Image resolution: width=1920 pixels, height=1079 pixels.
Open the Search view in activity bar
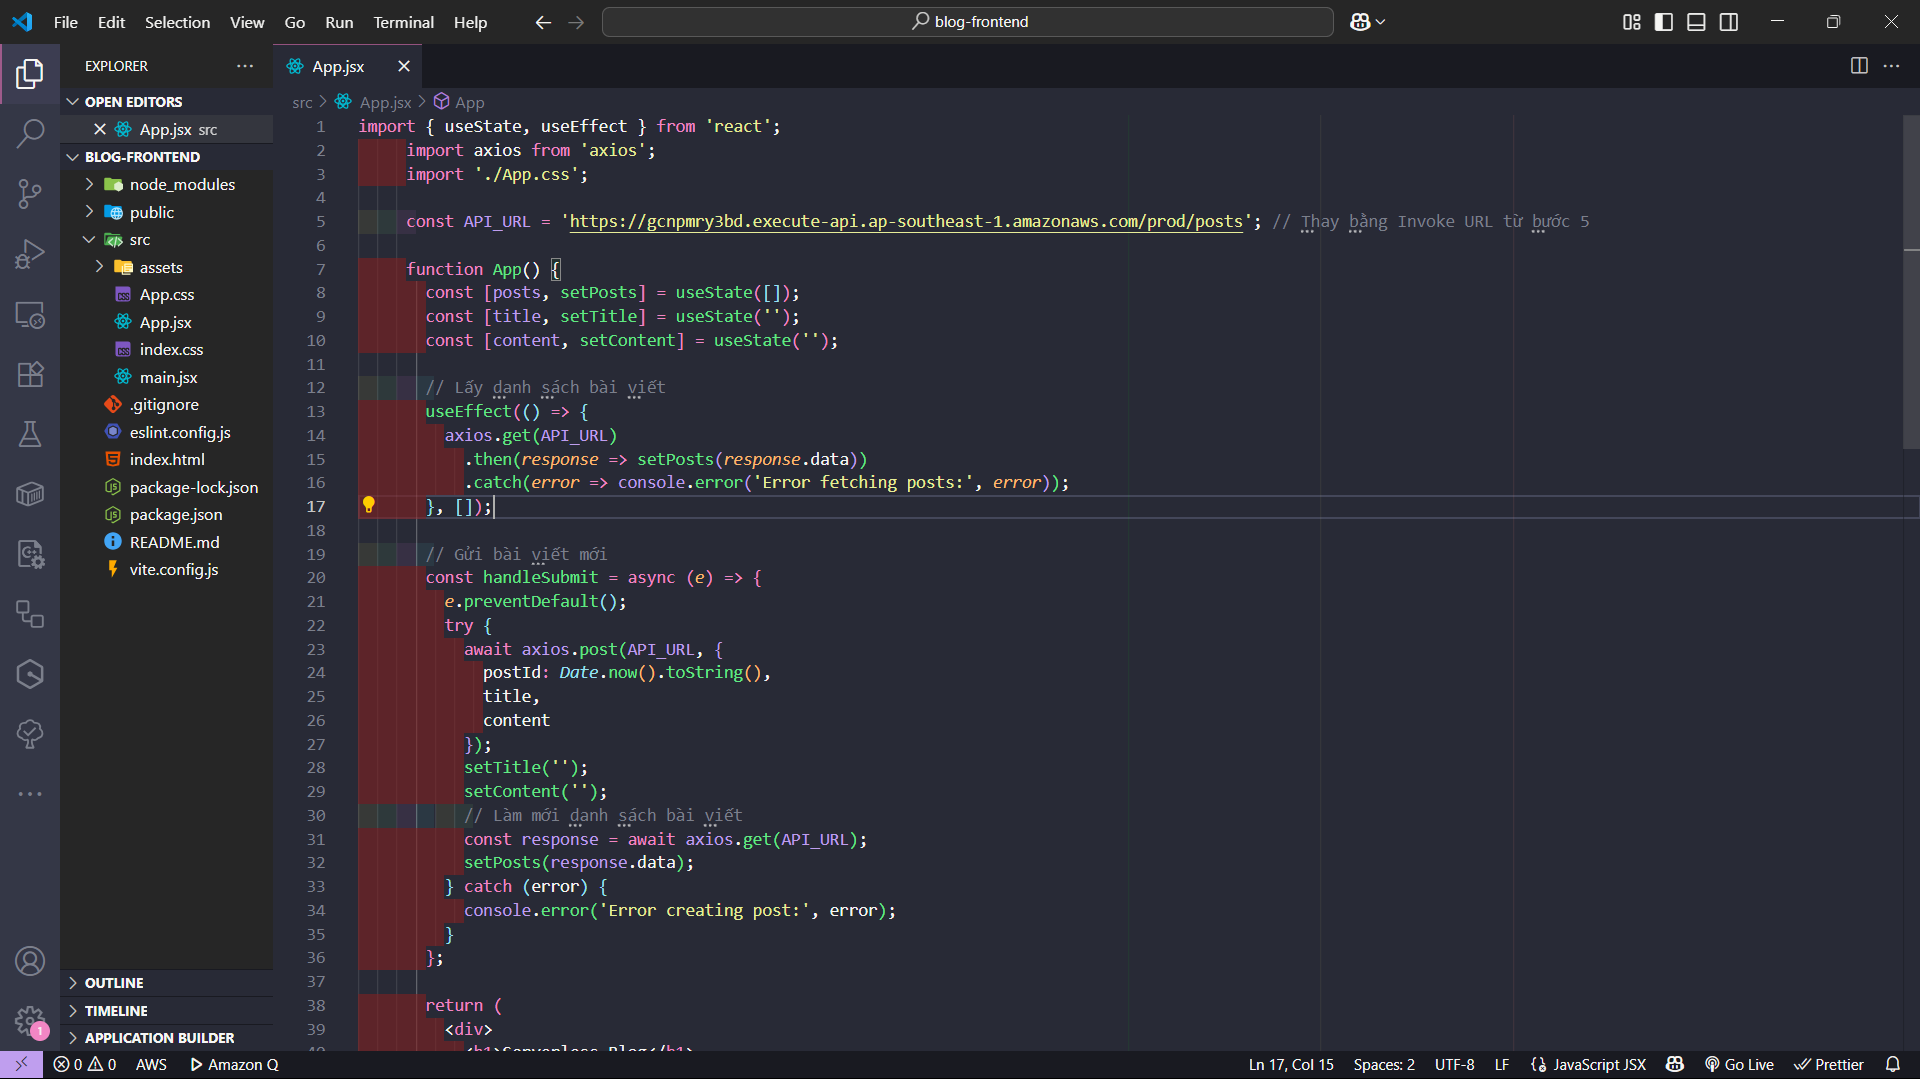coord(30,133)
